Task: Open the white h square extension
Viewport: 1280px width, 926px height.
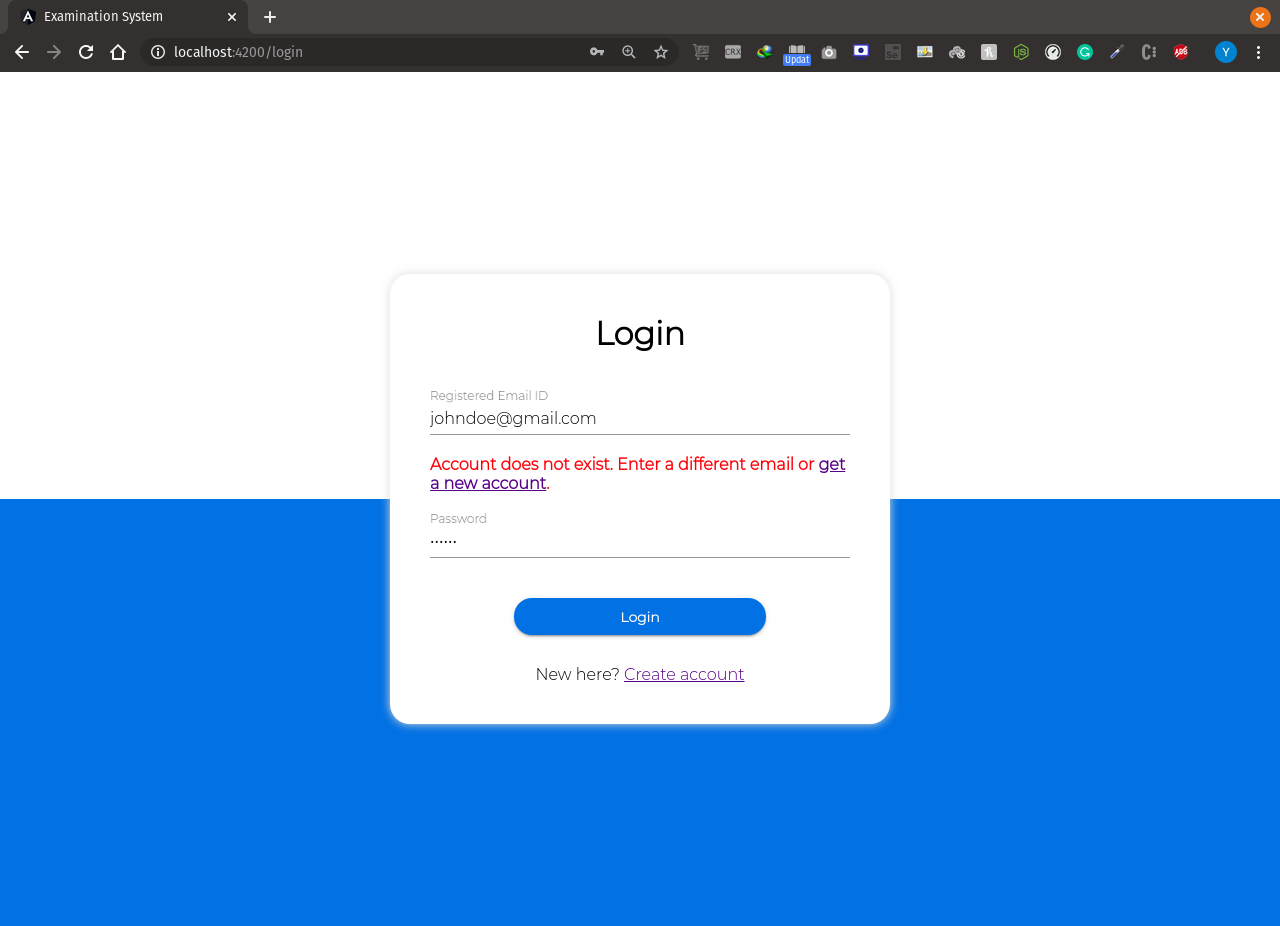Action: tap(989, 52)
